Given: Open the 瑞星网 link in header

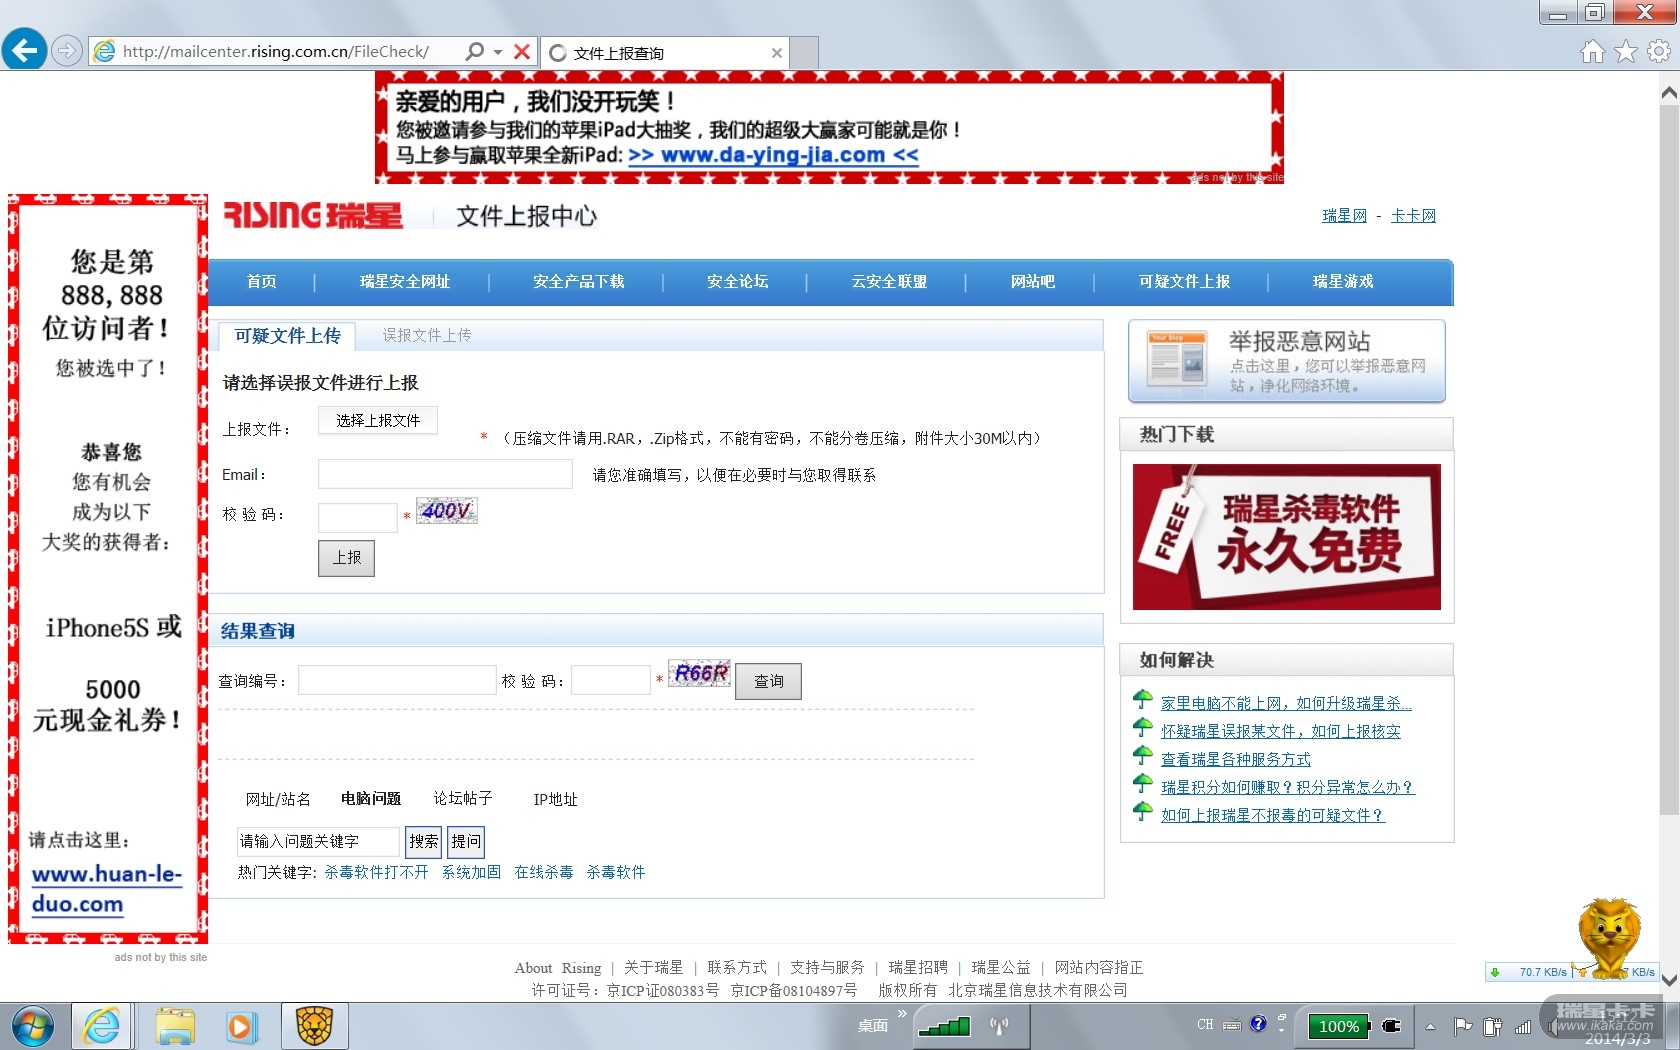Looking at the screenshot, I should (1344, 216).
